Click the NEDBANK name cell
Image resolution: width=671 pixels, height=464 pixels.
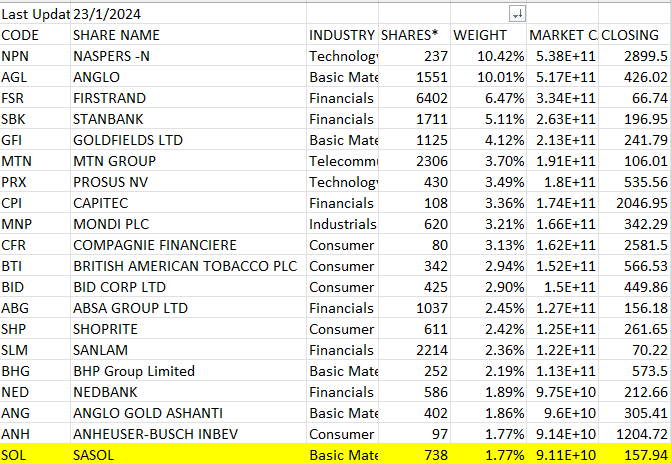(188, 392)
